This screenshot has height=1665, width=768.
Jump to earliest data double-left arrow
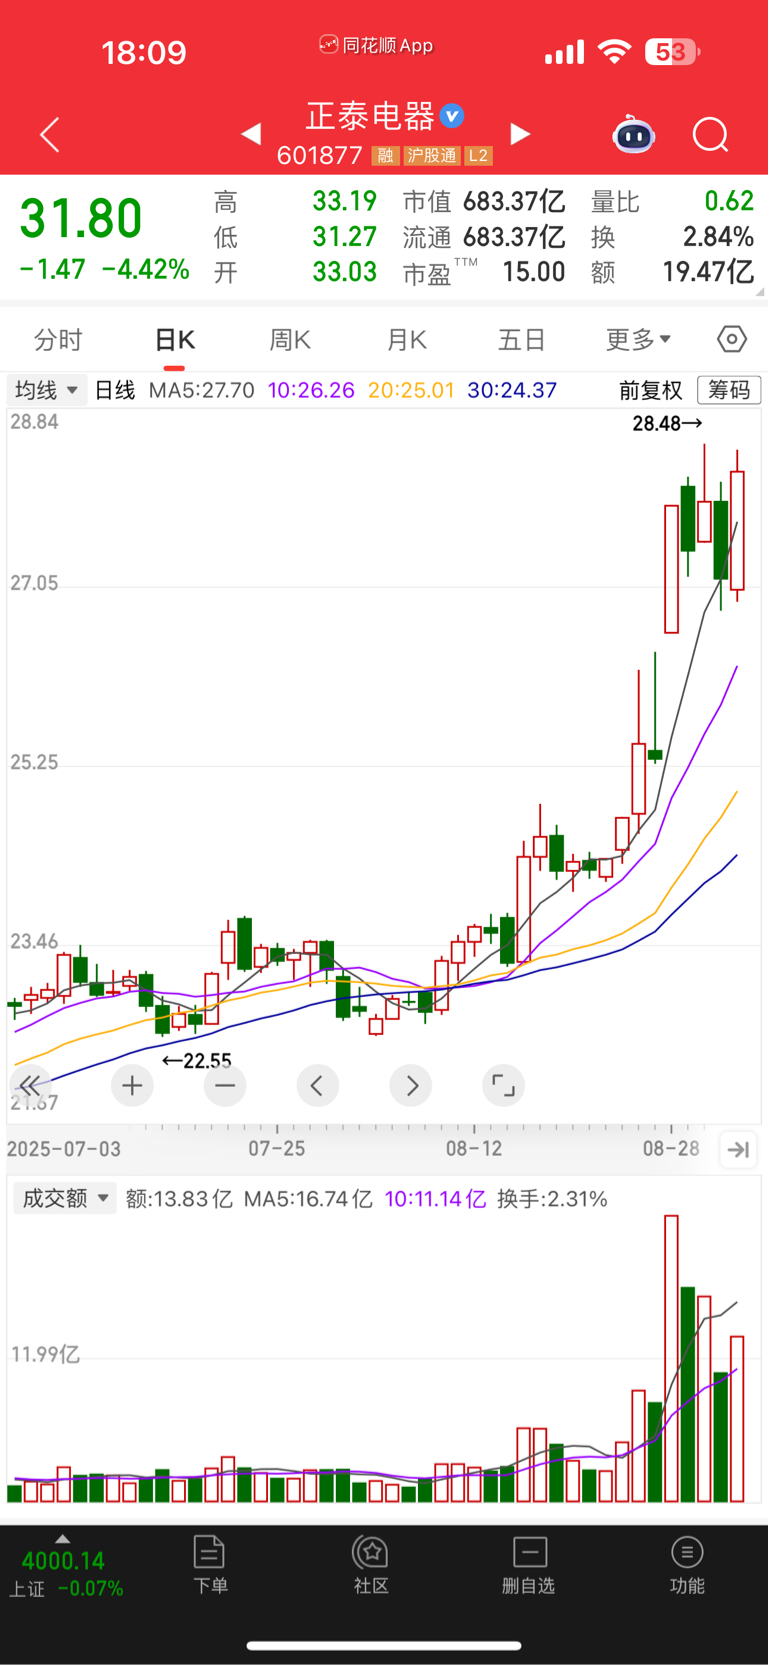coord(30,1085)
